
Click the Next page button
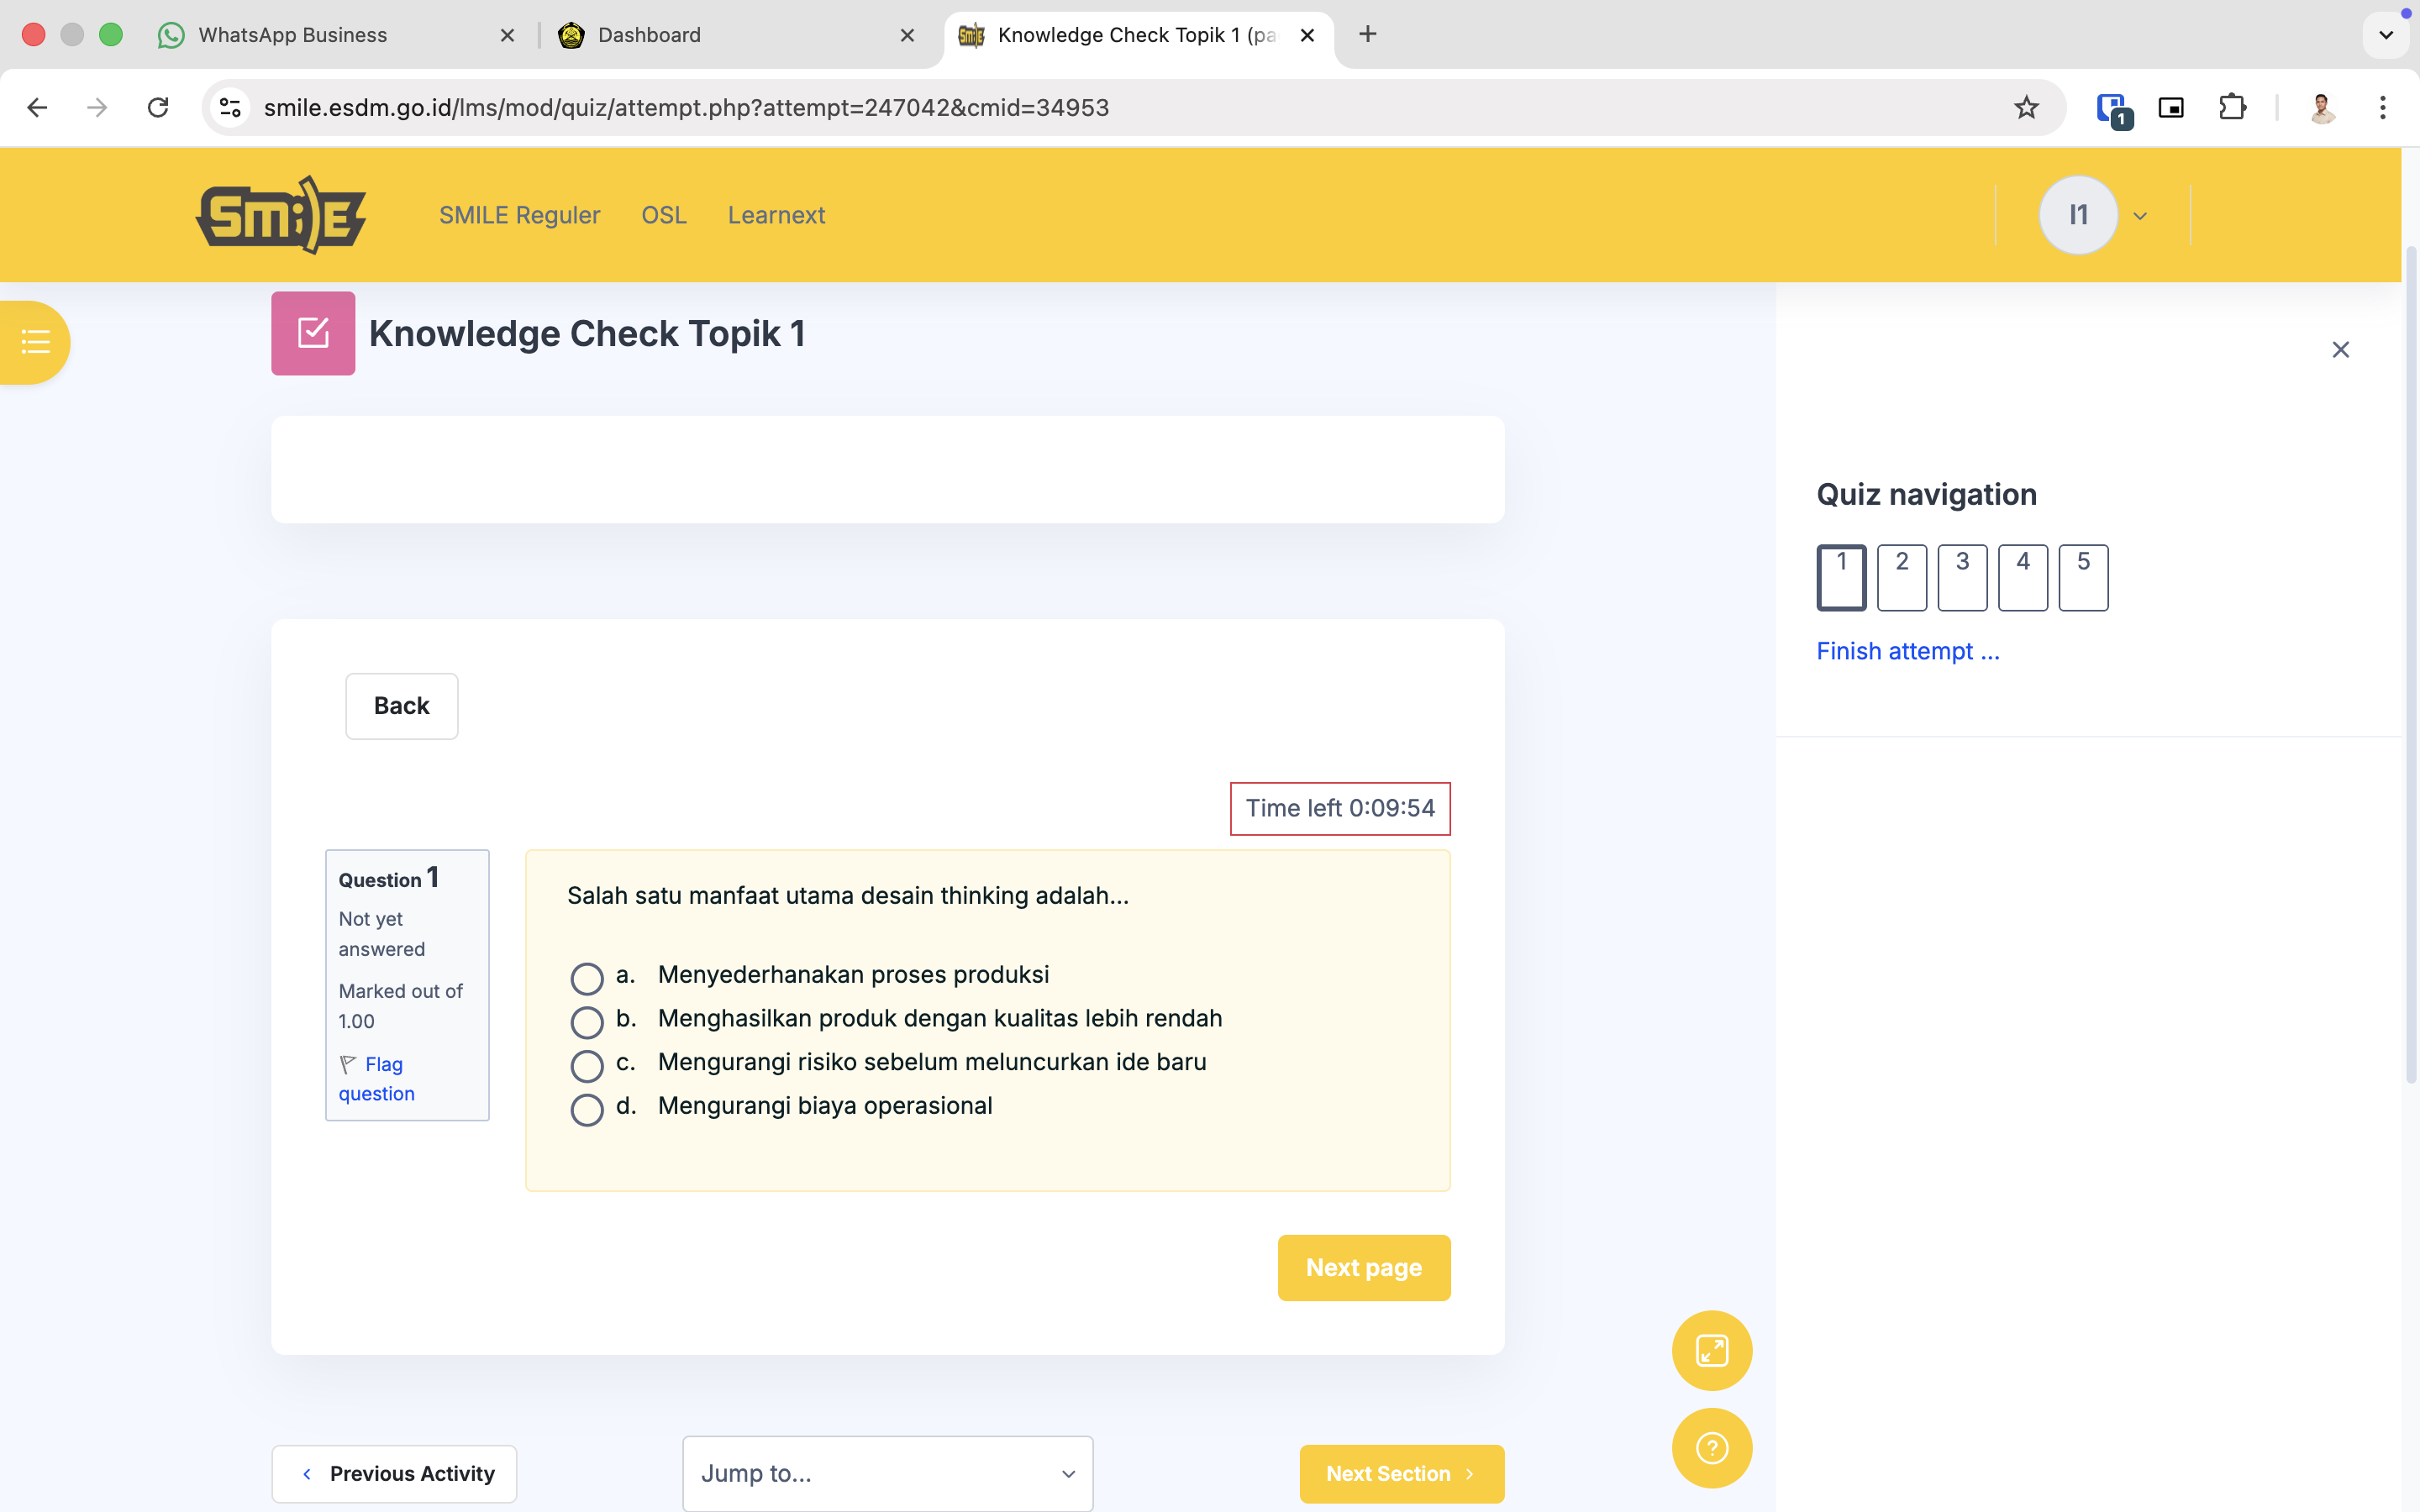1363,1267
